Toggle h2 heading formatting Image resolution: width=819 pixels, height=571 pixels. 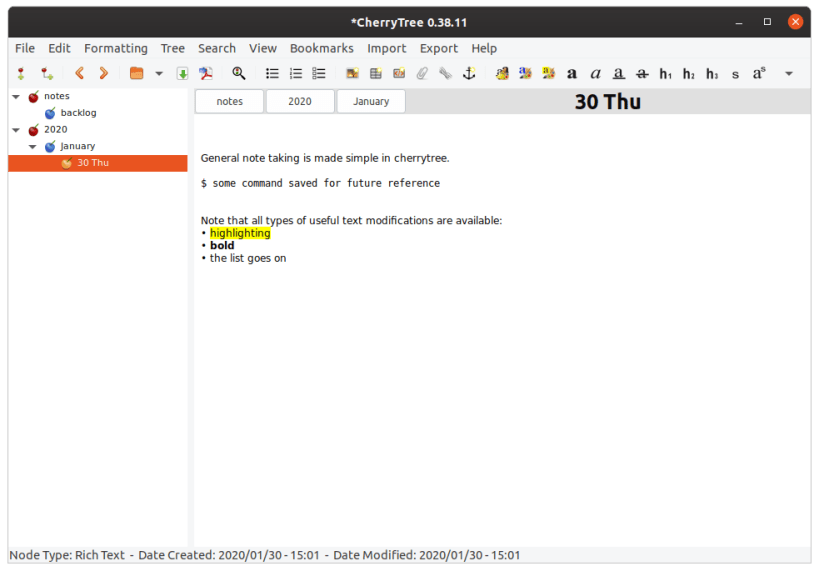coord(688,74)
